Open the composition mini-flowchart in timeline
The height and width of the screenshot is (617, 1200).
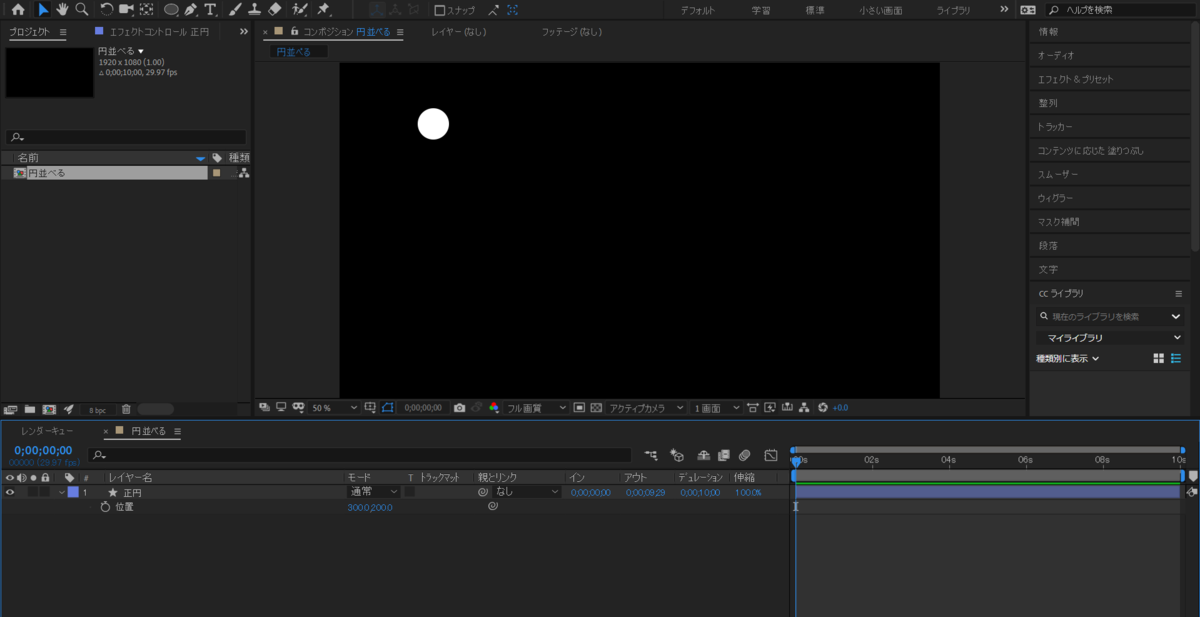point(651,455)
